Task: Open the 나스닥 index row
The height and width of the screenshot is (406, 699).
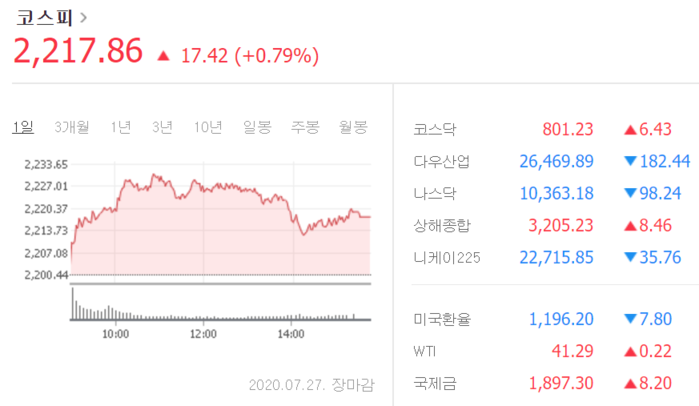Action: click(435, 193)
